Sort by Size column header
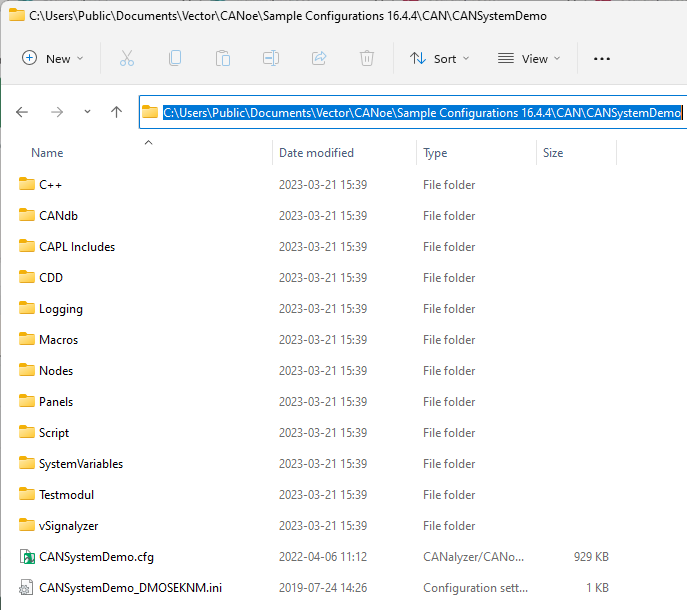Screen dimensions: 687x610 coord(553,153)
